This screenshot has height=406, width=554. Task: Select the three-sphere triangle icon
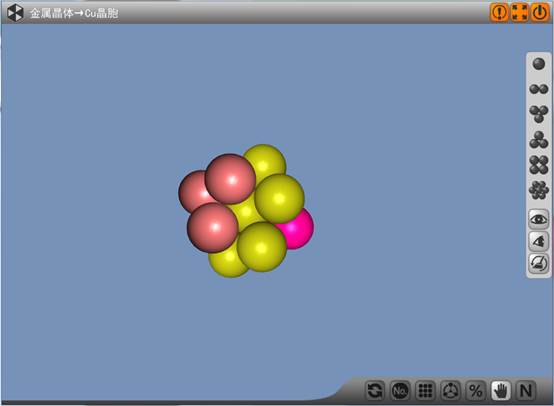pos(538,114)
